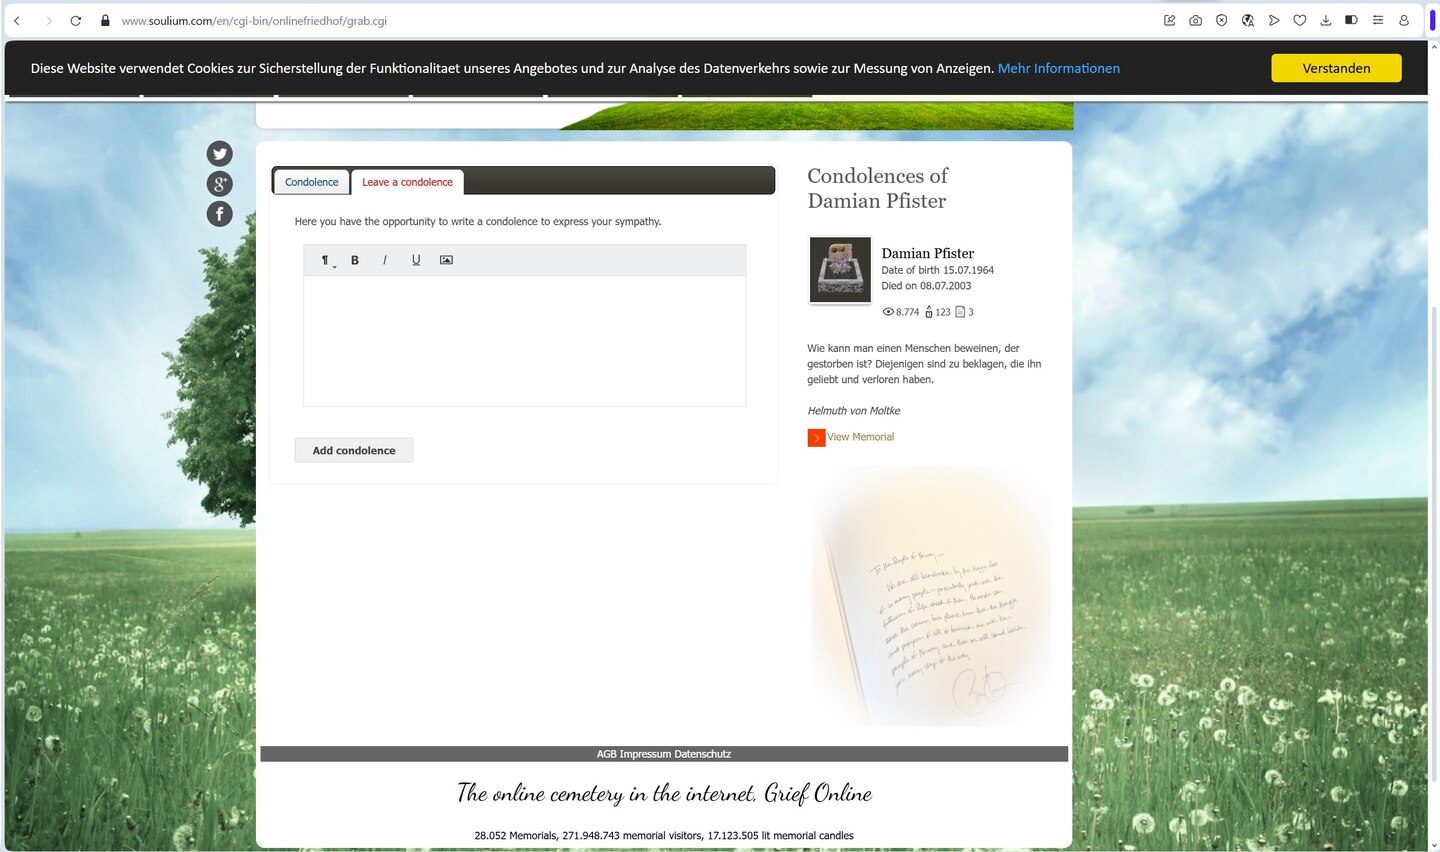Viewport: 1440px width, 852px height.
Task: Click the Grief Online slogan text
Action: 664,794
